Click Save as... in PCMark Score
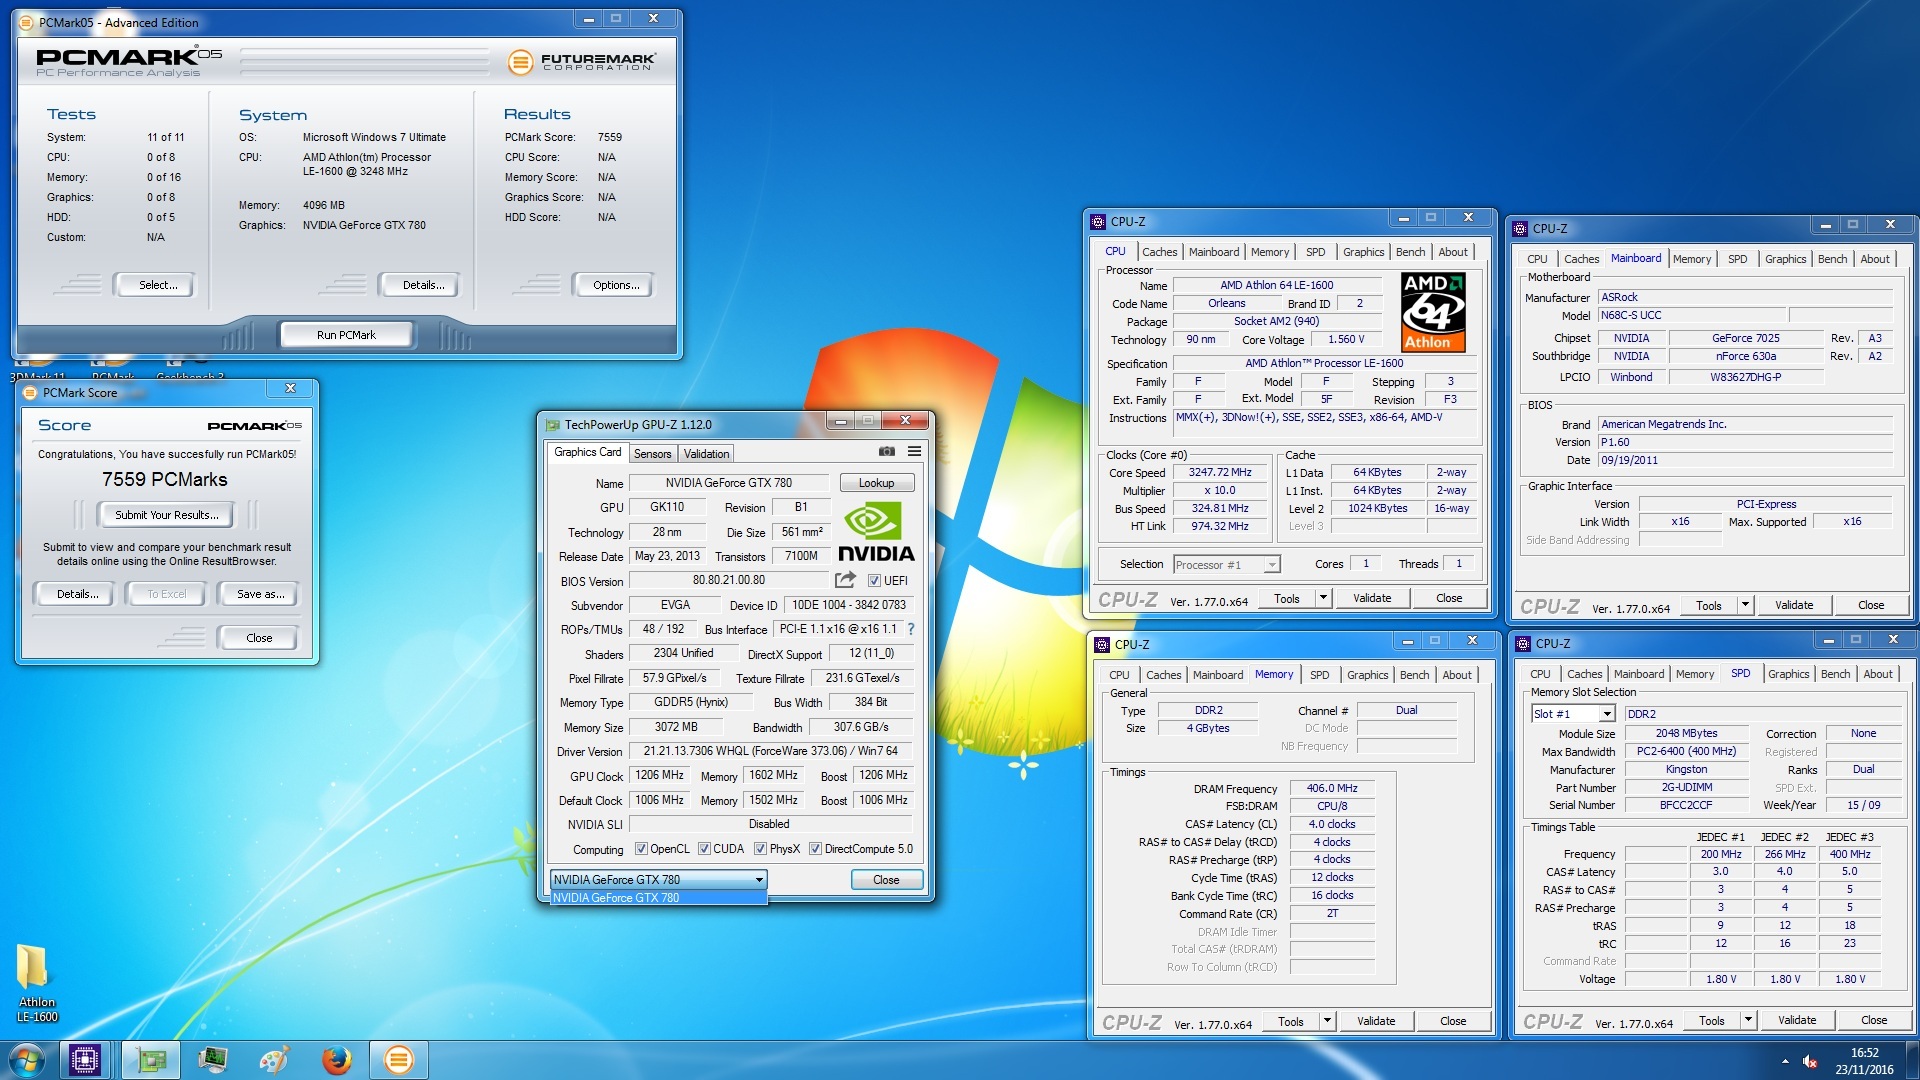The image size is (1920, 1080). tap(260, 594)
